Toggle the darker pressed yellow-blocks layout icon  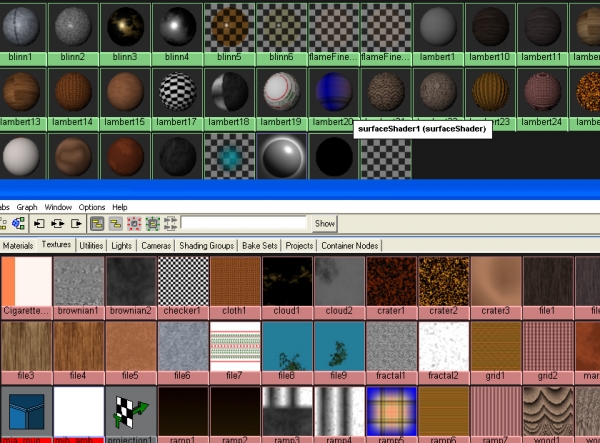coord(97,224)
